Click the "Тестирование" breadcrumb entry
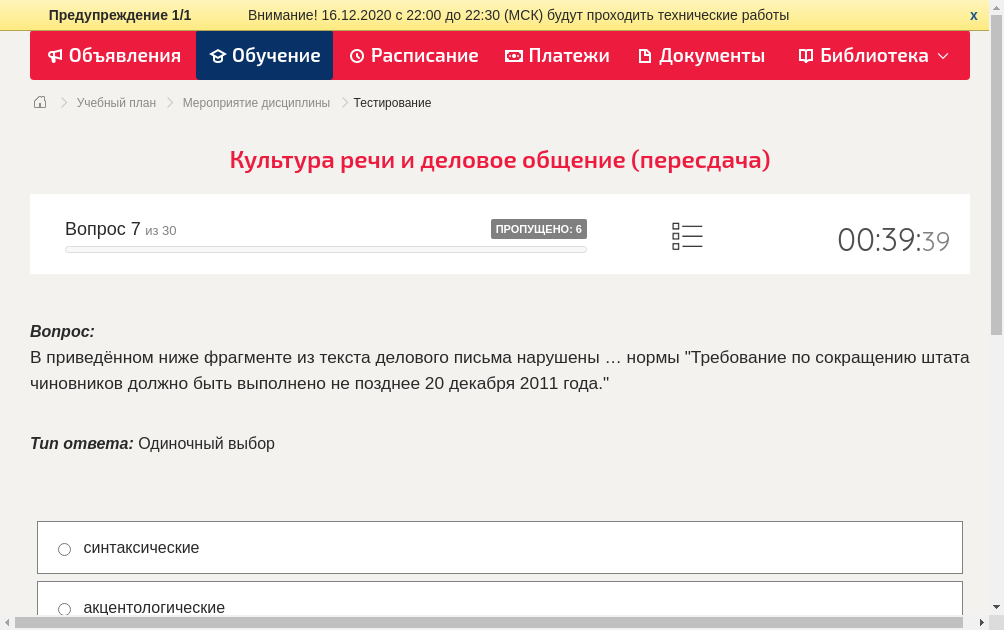The image size is (1004, 630). click(392, 102)
